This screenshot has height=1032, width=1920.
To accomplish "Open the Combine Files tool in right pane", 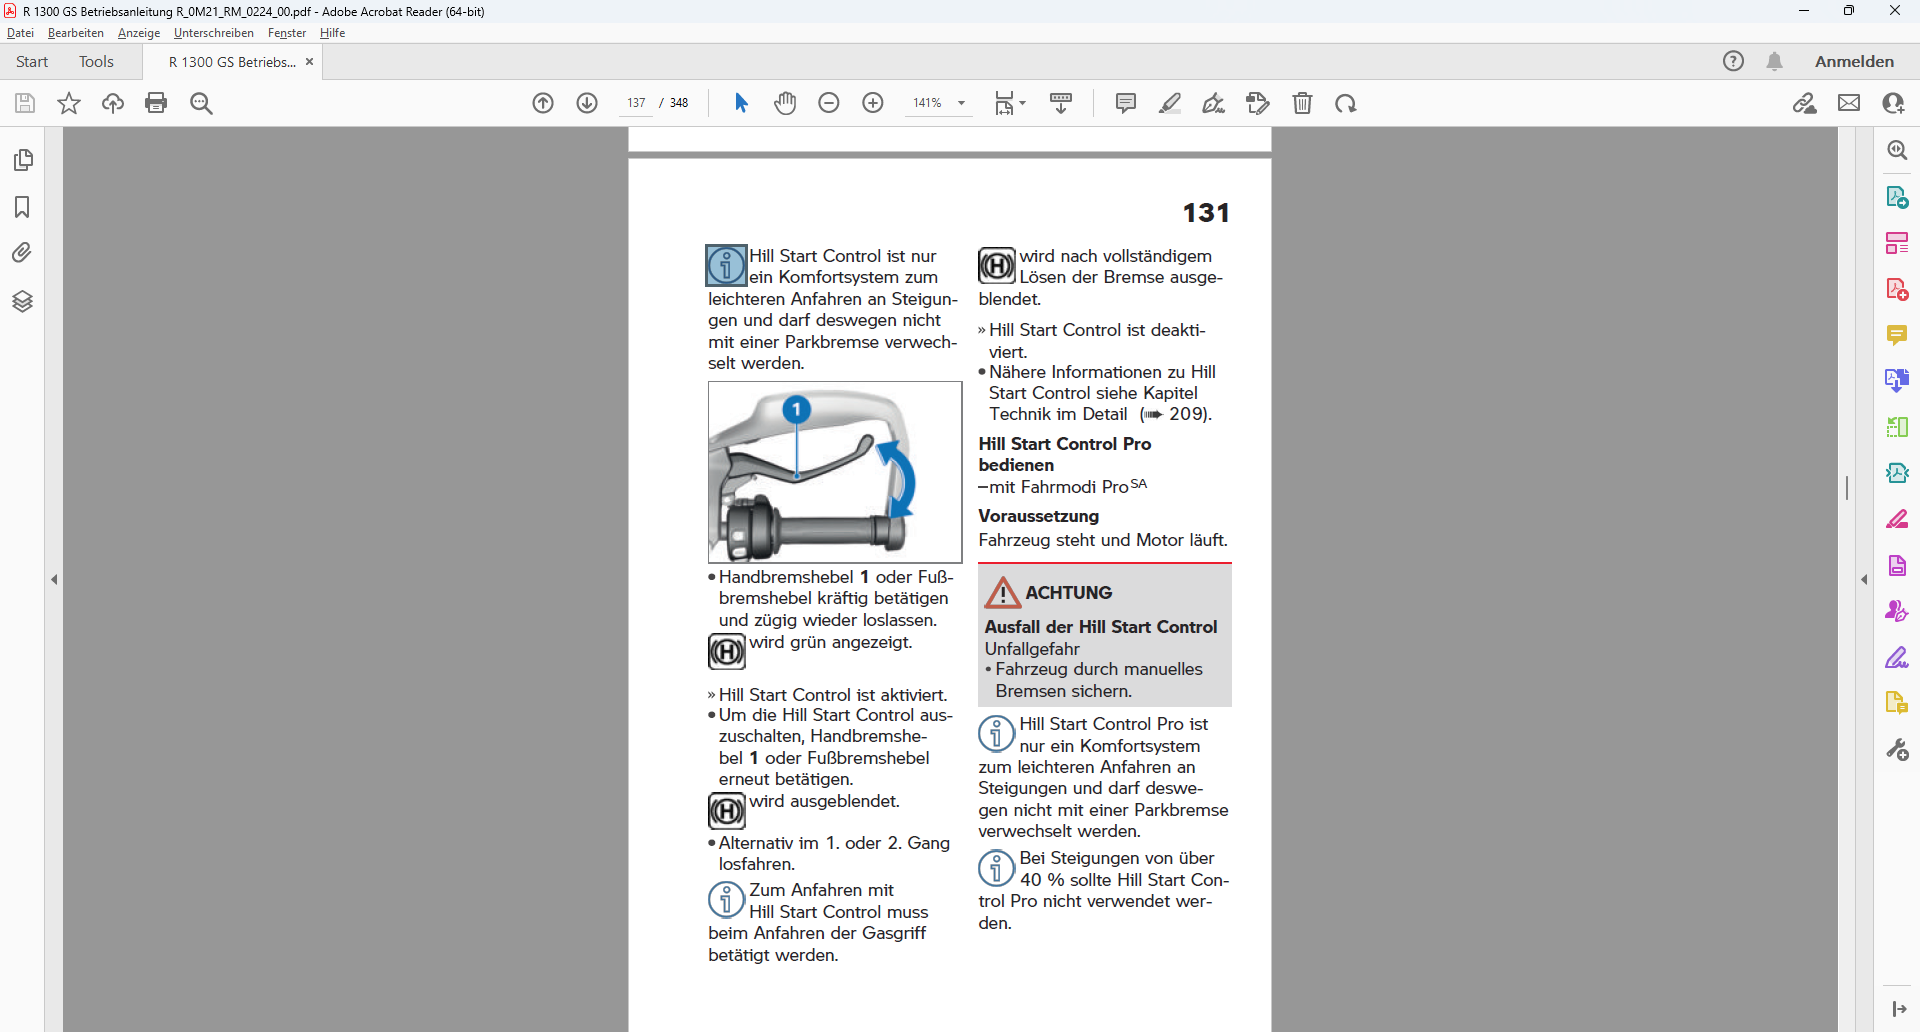I will [x=1897, y=381].
